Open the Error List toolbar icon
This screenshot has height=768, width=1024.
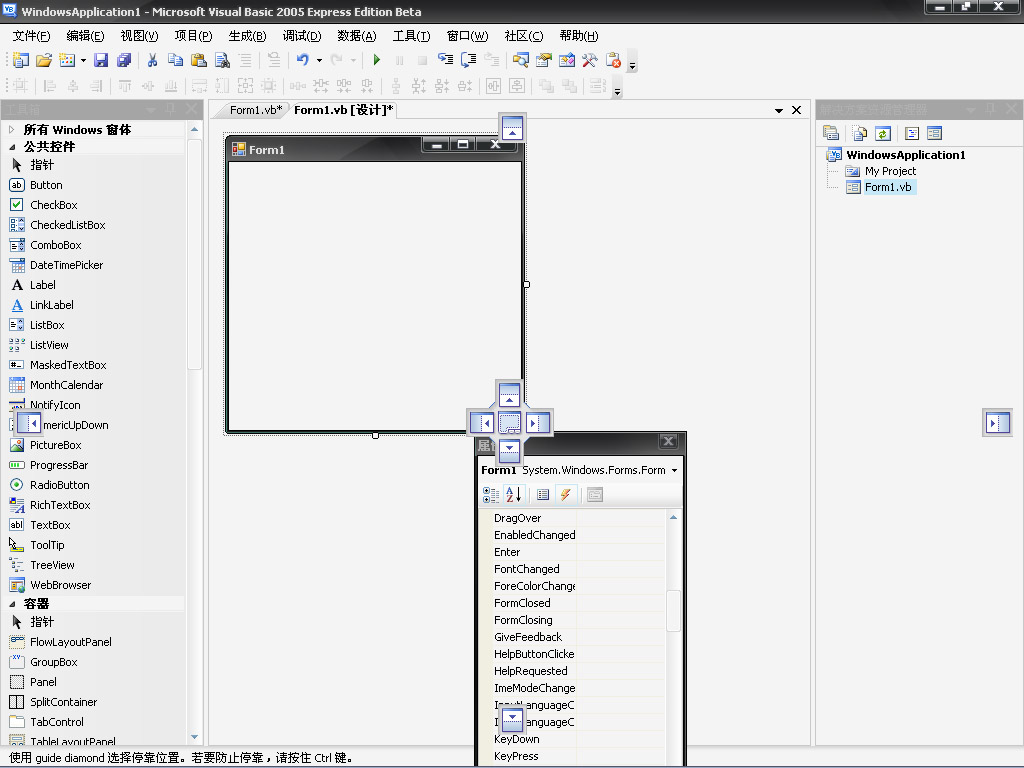pyautogui.click(x=613, y=60)
